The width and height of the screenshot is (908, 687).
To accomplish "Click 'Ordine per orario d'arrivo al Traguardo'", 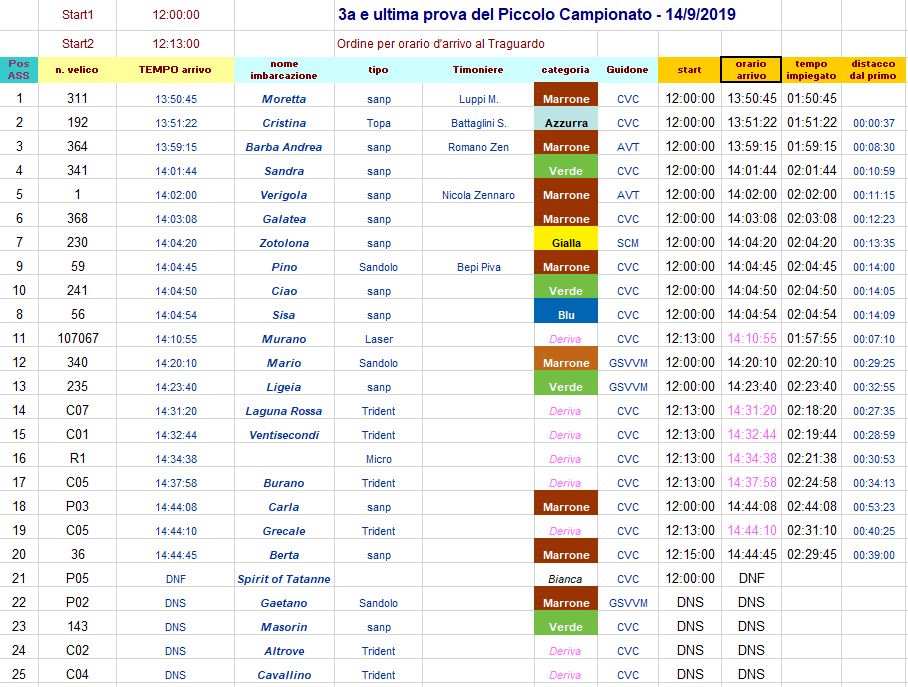I will point(441,44).
